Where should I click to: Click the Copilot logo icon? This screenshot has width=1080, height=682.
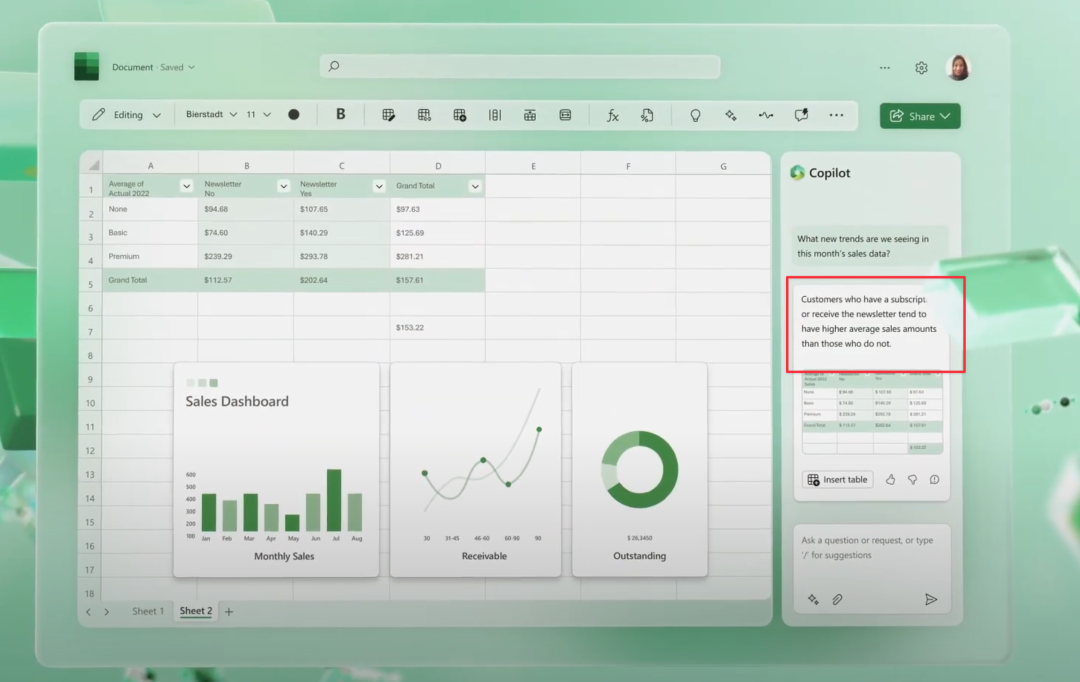point(798,172)
